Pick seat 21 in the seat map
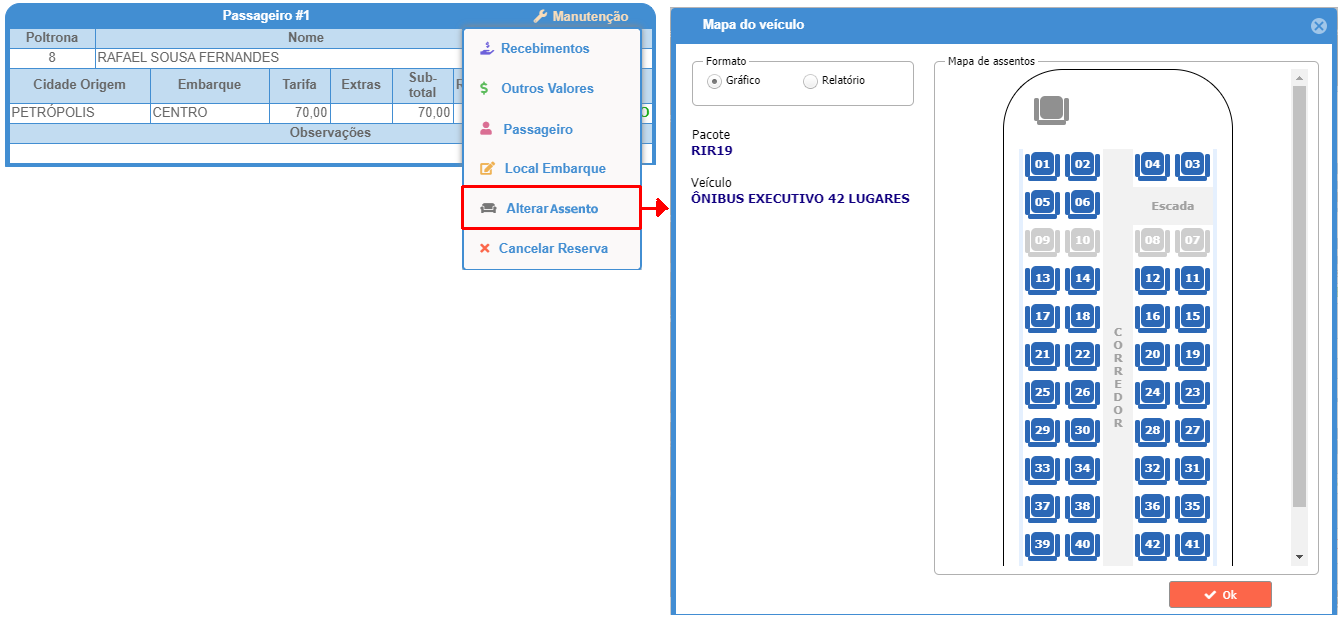Image resolution: width=1342 pixels, height=622 pixels. pos(1042,355)
